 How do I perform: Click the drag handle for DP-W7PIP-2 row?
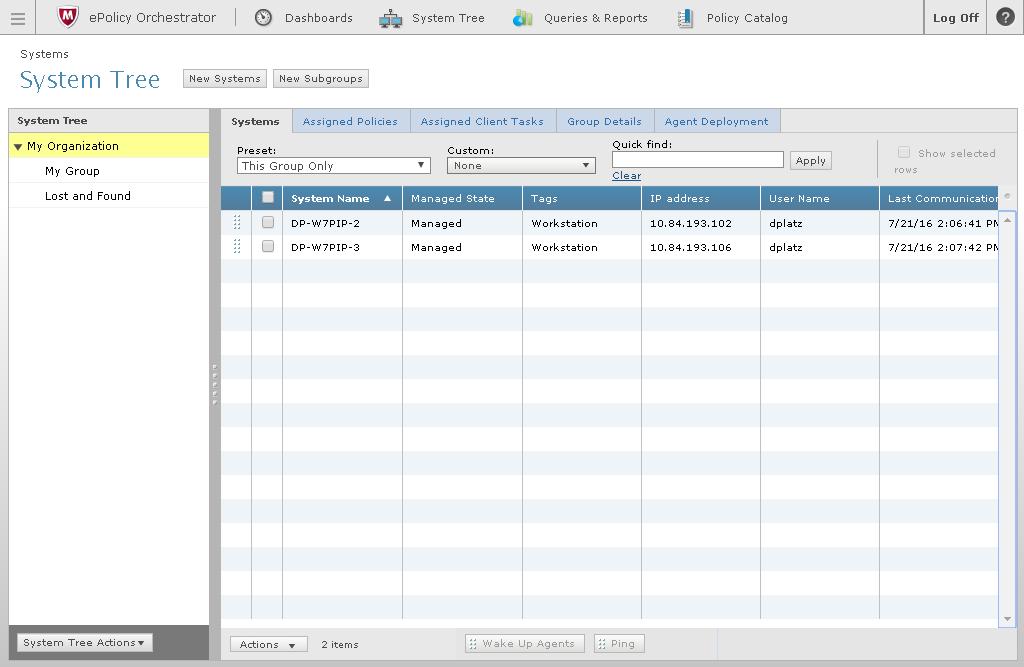click(x=237, y=222)
